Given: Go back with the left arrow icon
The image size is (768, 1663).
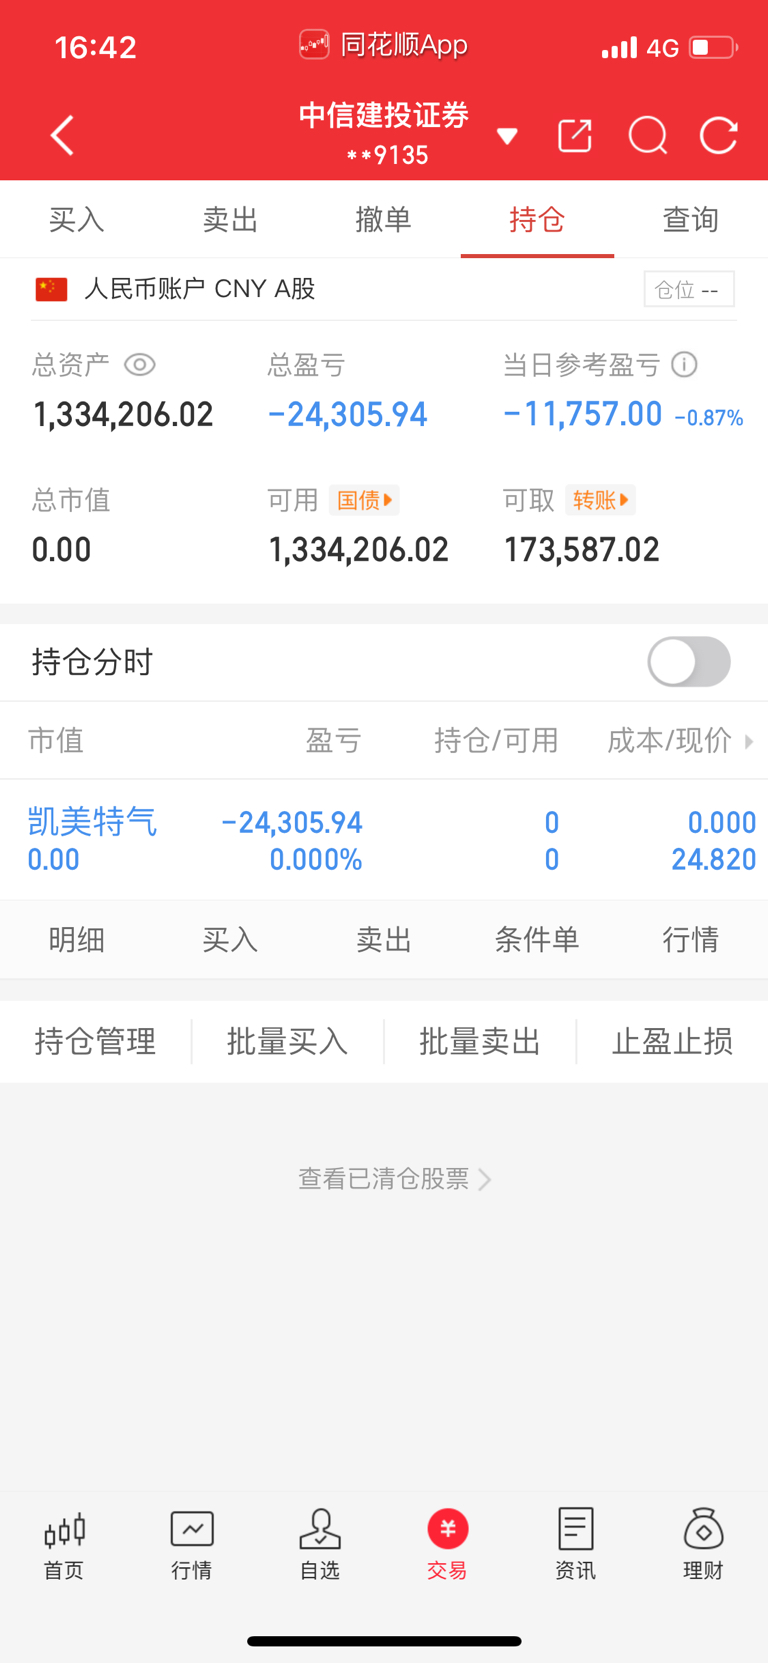Looking at the screenshot, I should 62,136.
